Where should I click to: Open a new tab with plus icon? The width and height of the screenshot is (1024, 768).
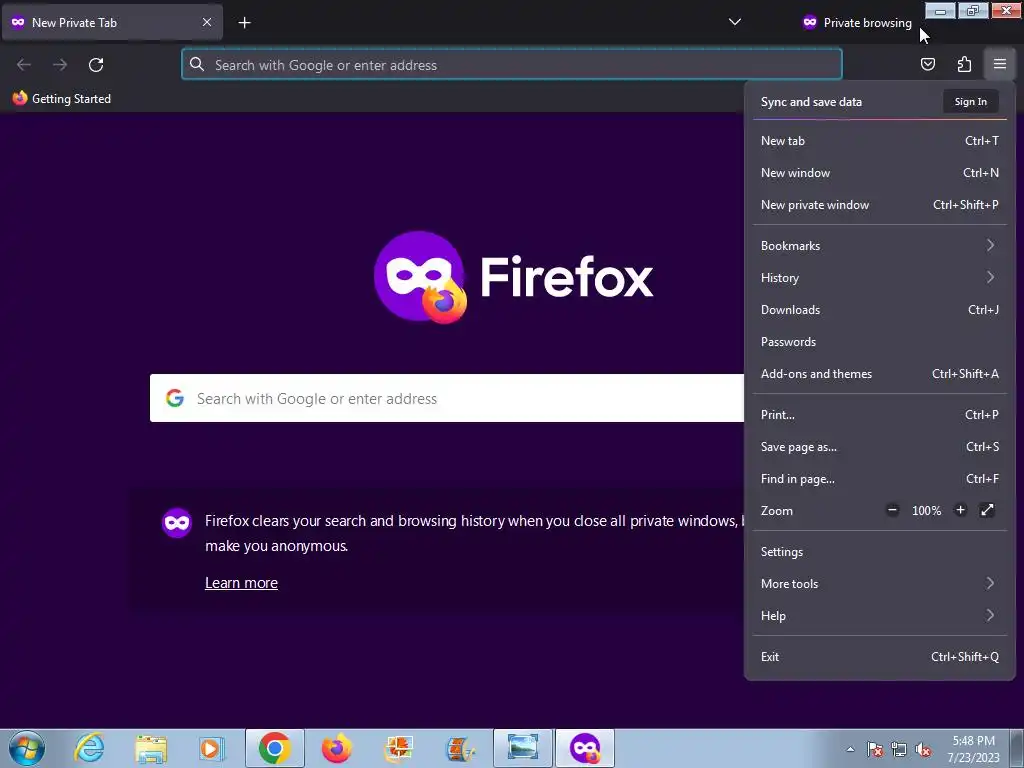click(244, 23)
